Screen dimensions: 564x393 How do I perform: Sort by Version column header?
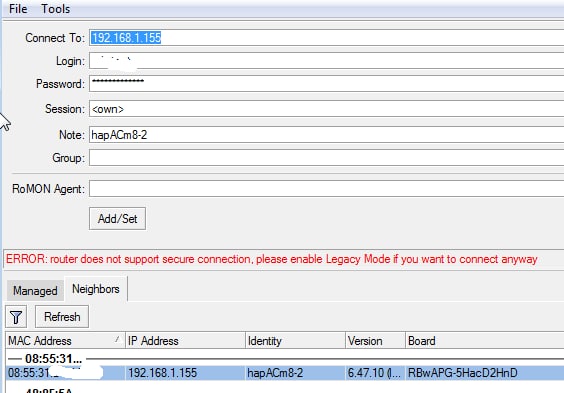click(x=375, y=341)
